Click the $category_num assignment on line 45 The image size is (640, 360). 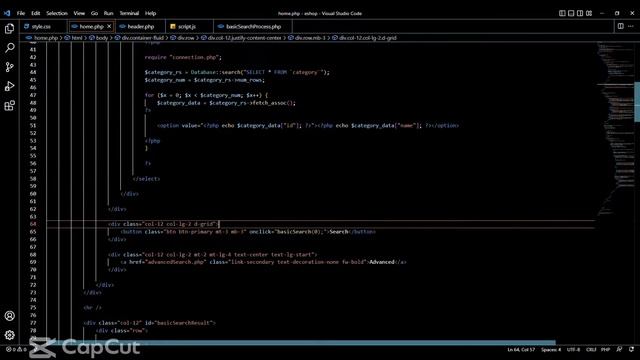pos(204,80)
